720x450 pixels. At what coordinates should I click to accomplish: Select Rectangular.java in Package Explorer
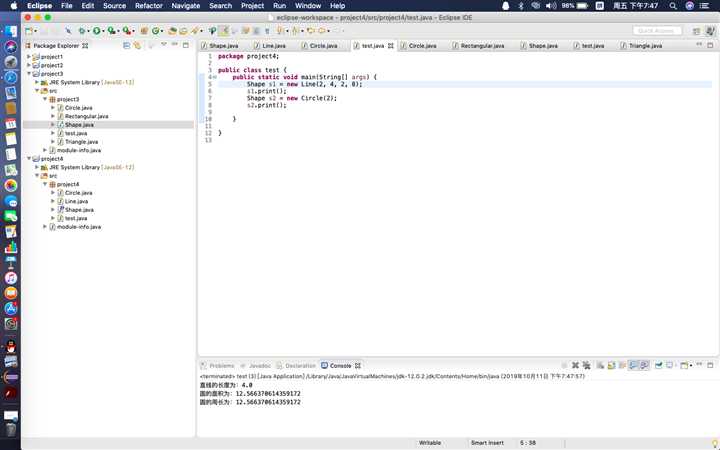click(86, 116)
